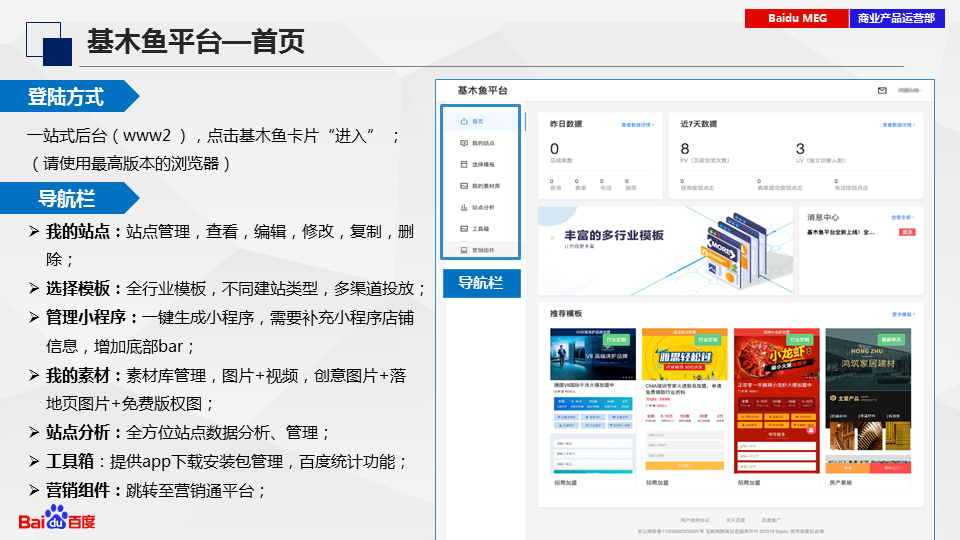Click the 智能单页 badge on 鸿筑 template
This screenshot has height=540, width=960.
pyautogui.click(x=891, y=339)
